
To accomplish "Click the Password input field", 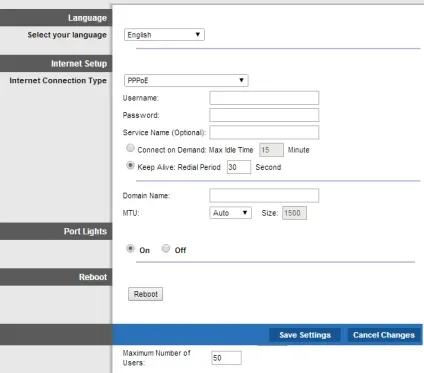I will (x=264, y=115).
